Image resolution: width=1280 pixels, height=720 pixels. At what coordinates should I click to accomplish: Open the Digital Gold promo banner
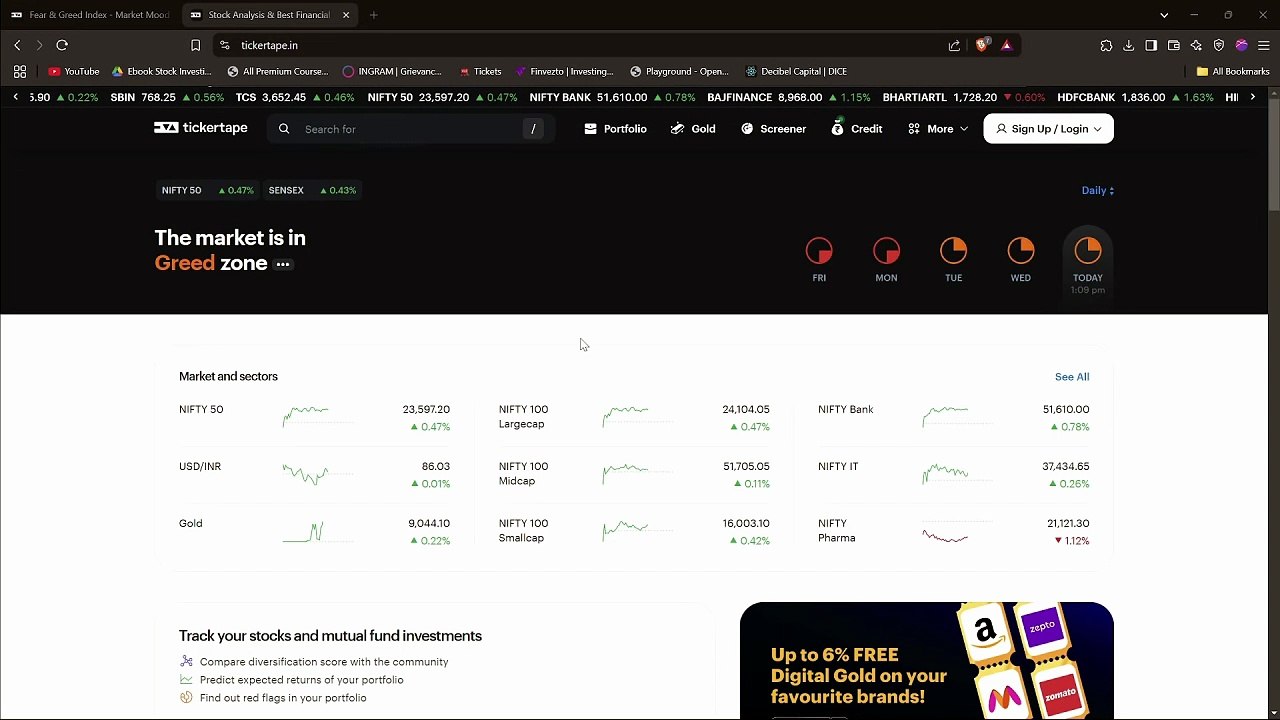coord(926,660)
